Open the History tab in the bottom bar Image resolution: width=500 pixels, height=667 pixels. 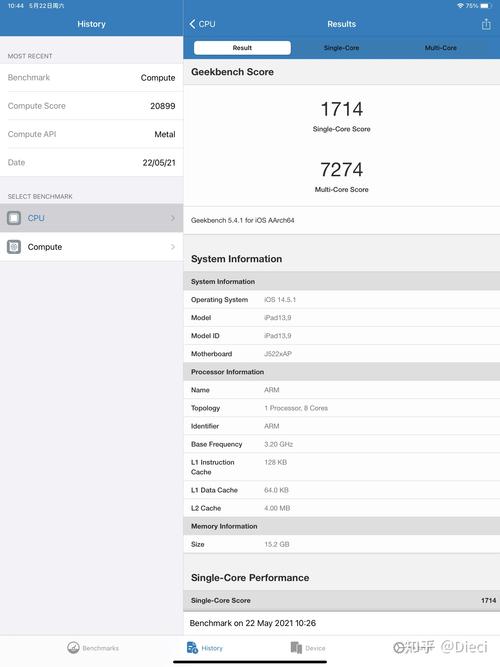click(205, 648)
